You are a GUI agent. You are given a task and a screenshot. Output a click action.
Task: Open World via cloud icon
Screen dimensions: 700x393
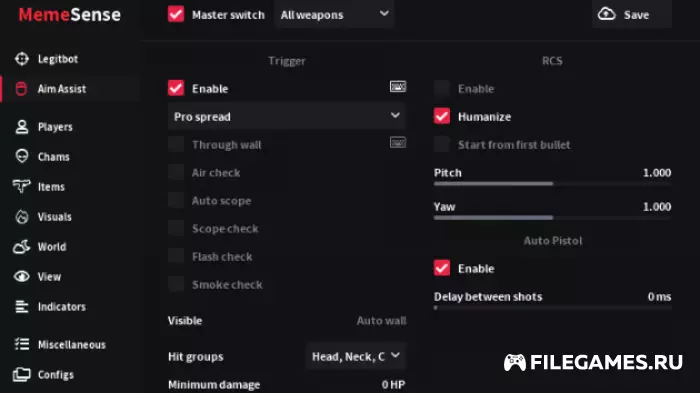(x=21, y=247)
